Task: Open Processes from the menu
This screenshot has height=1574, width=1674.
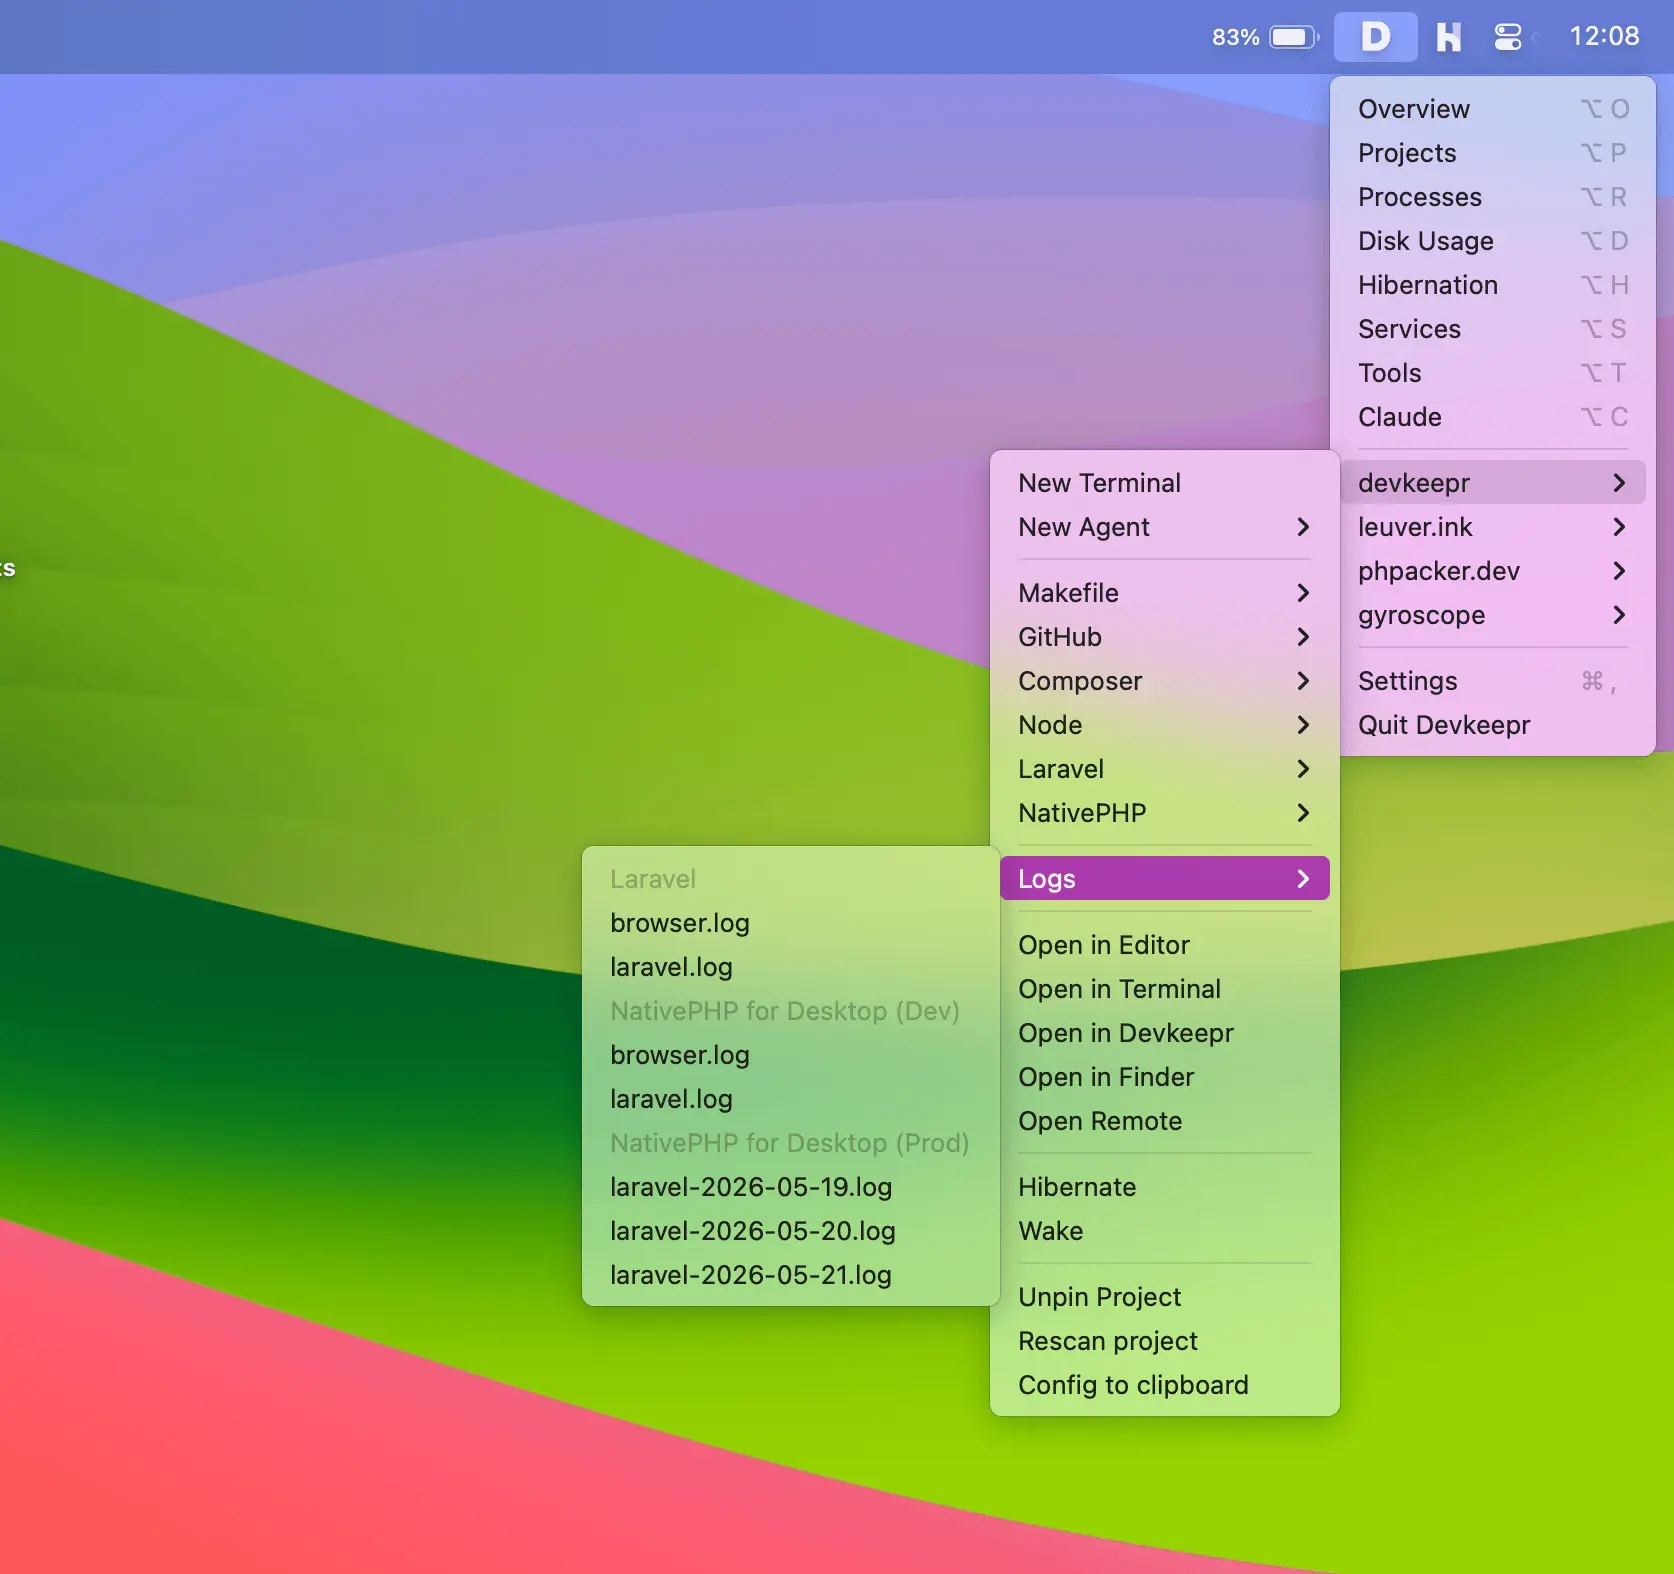Action: (1493, 197)
